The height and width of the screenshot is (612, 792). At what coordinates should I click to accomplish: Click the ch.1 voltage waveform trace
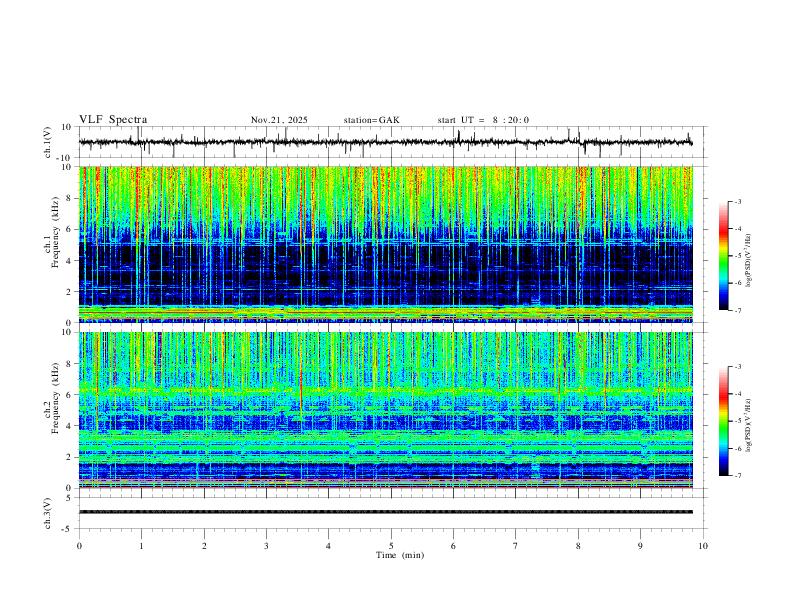(x=385, y=142)
